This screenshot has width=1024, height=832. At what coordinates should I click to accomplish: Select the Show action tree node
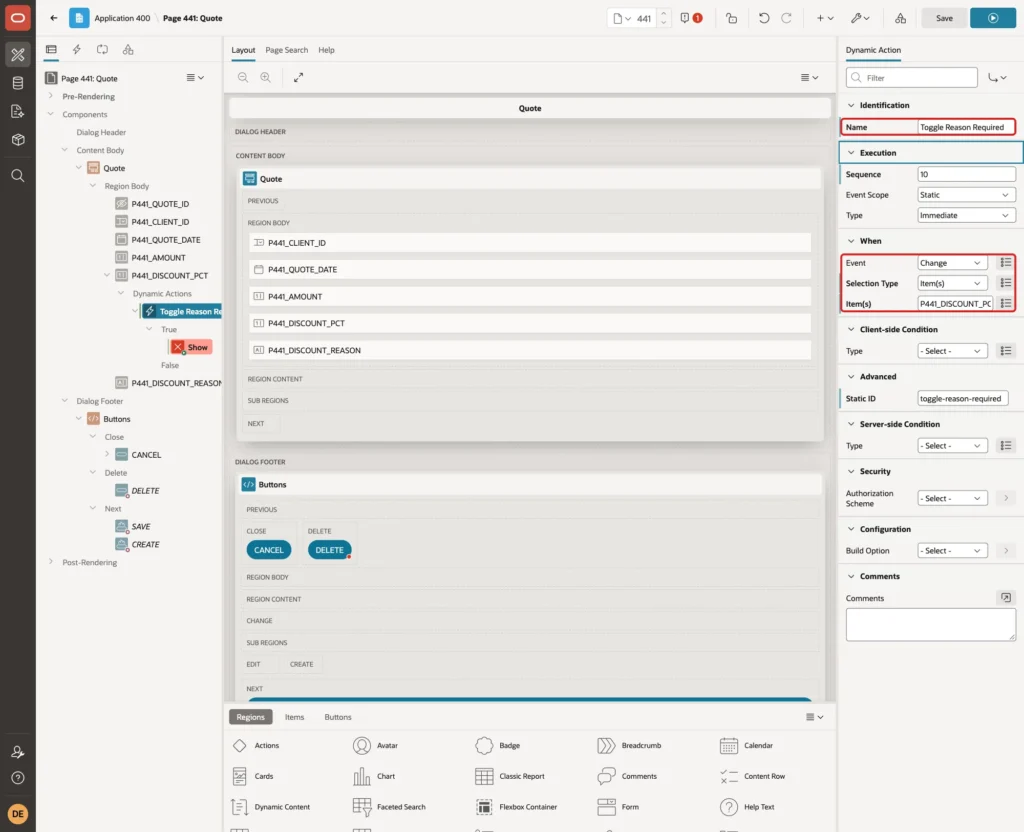coord(191,347)
